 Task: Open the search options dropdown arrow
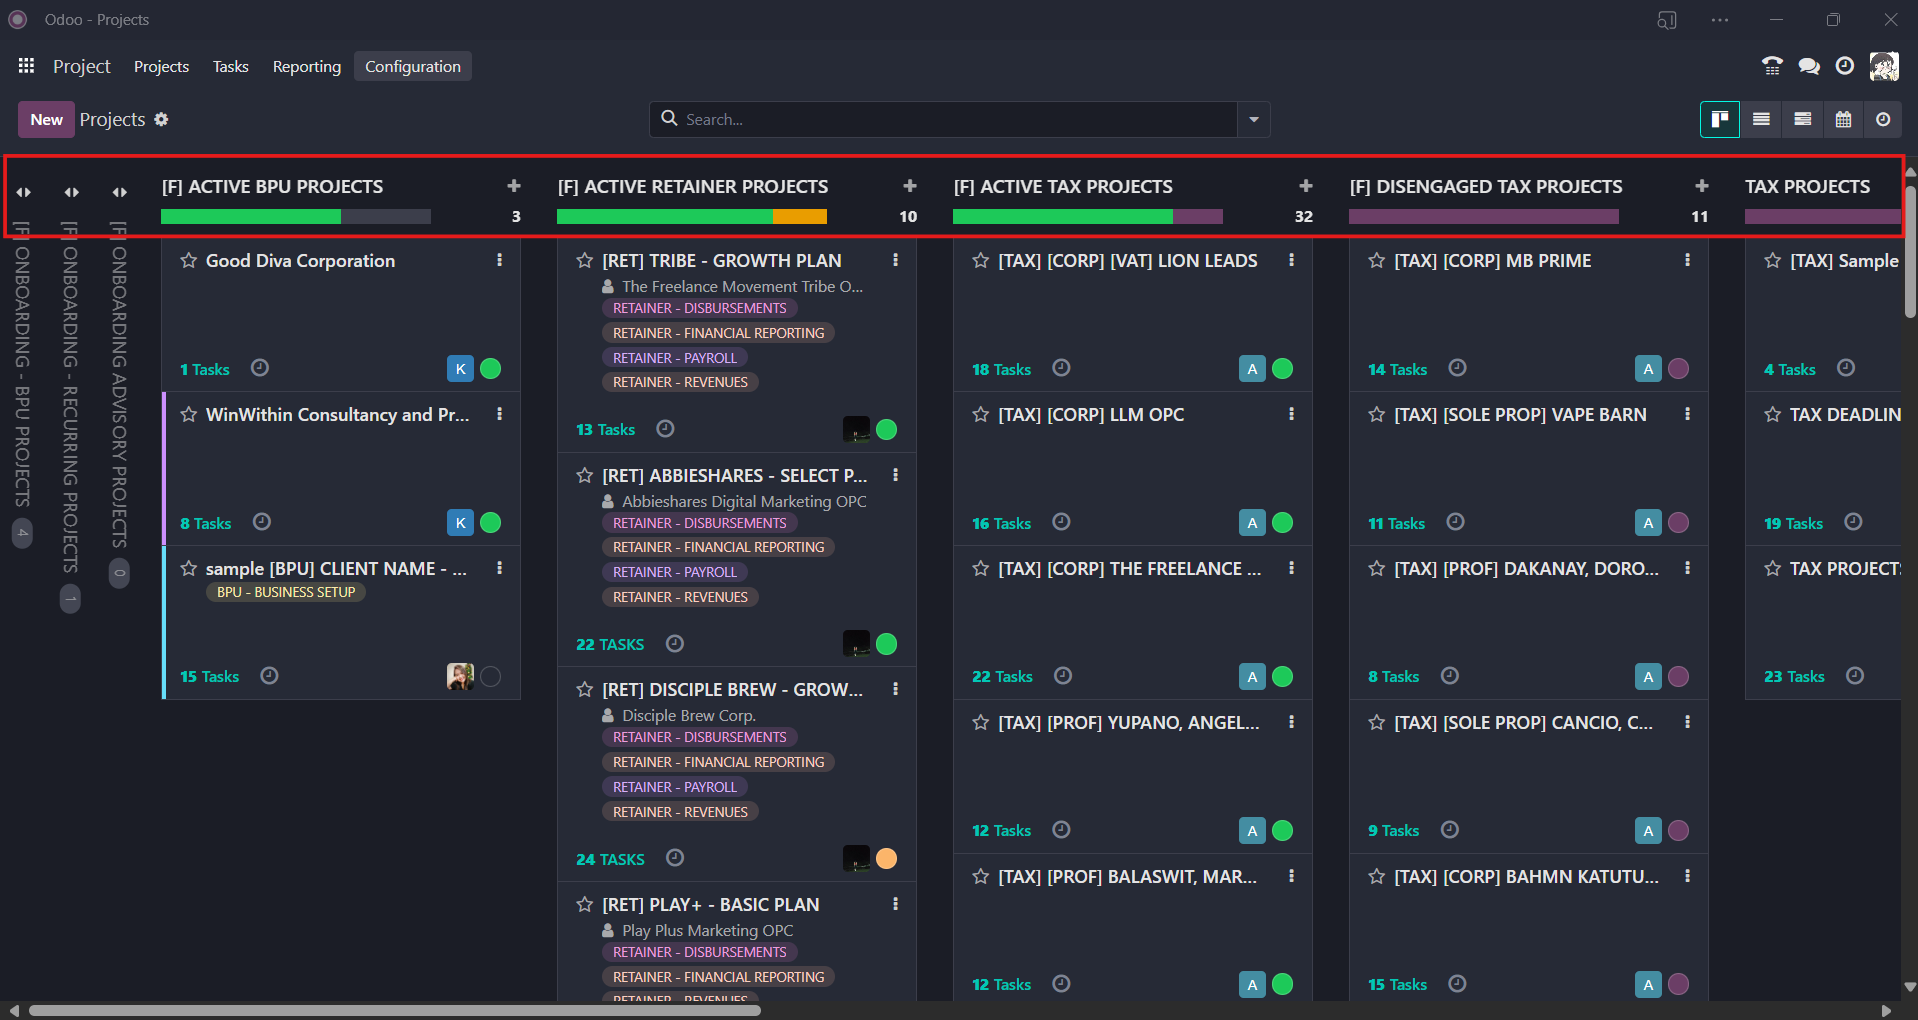1253,120
